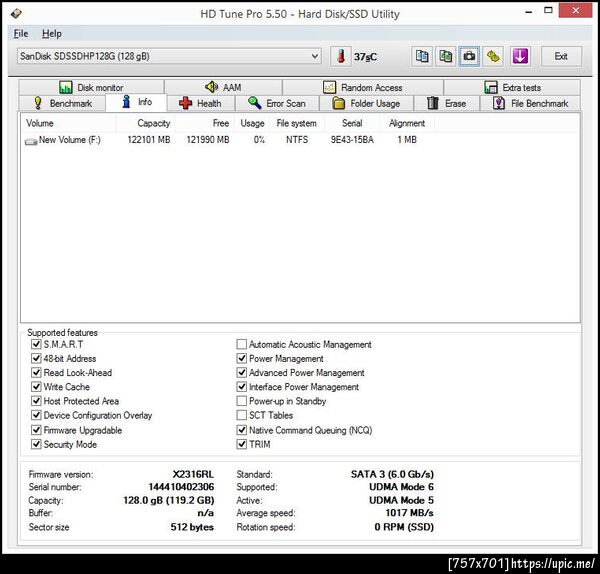Switch to the Error Scan tab

tap(277, 103)
